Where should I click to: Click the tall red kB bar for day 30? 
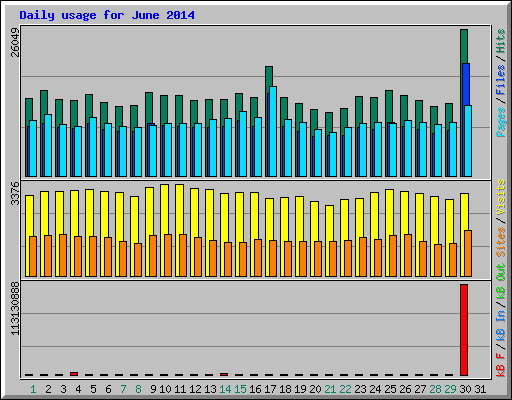[x=464, y=330]
